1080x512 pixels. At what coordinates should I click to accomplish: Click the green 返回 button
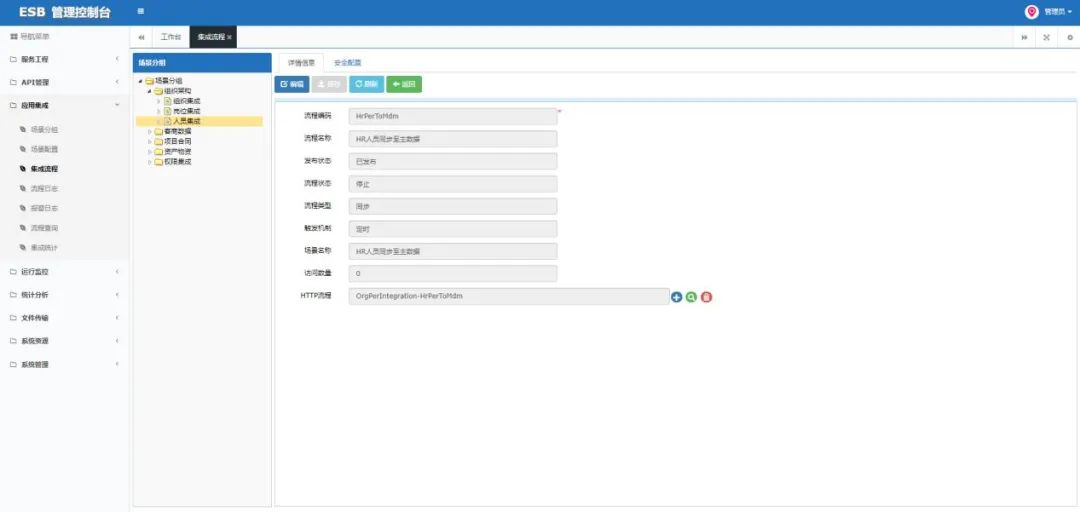click(404, 84)
